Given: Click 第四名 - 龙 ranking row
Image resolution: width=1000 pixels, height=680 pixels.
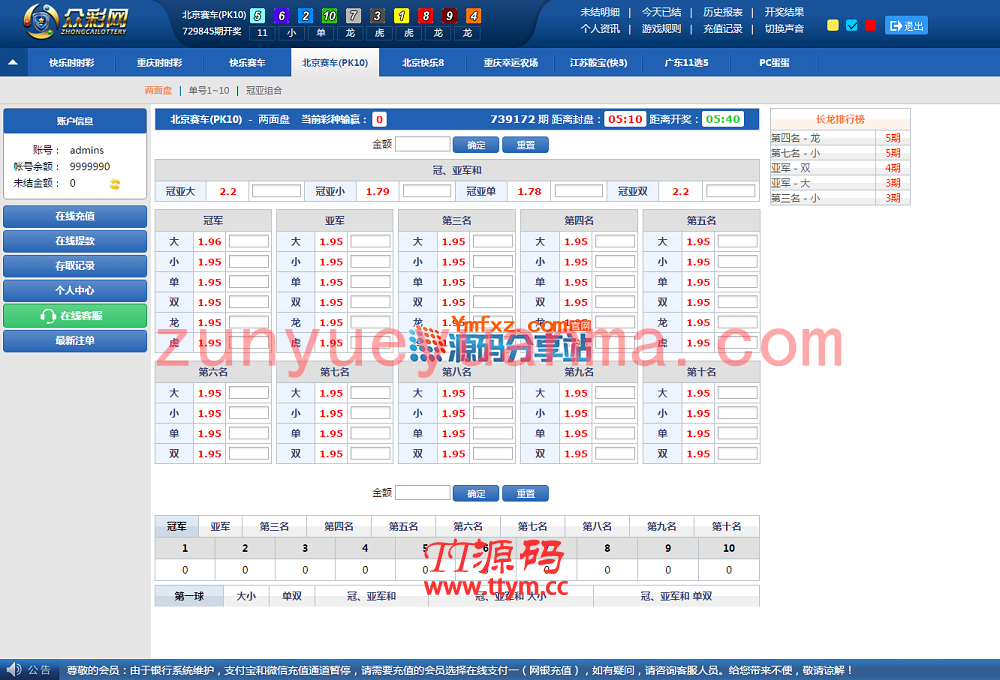Looking at the screenshot, I should (x=840, y=138).
